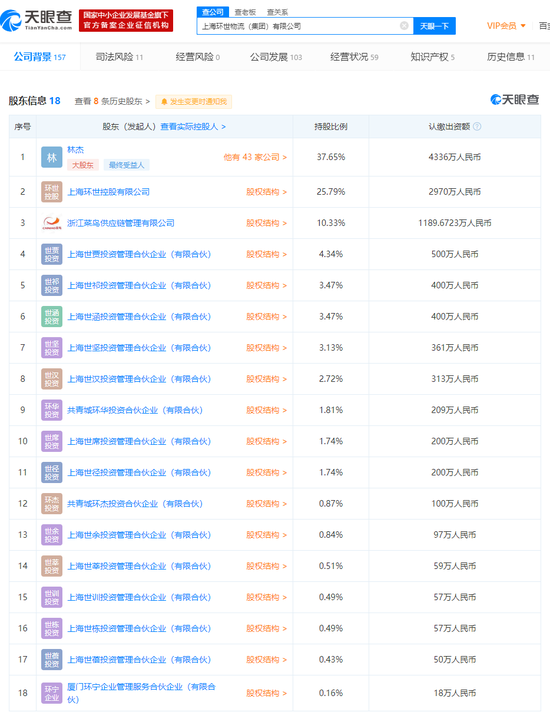Clear the search field with the X icon
Viewport: 550px width, 719px height.
[404, 26]
